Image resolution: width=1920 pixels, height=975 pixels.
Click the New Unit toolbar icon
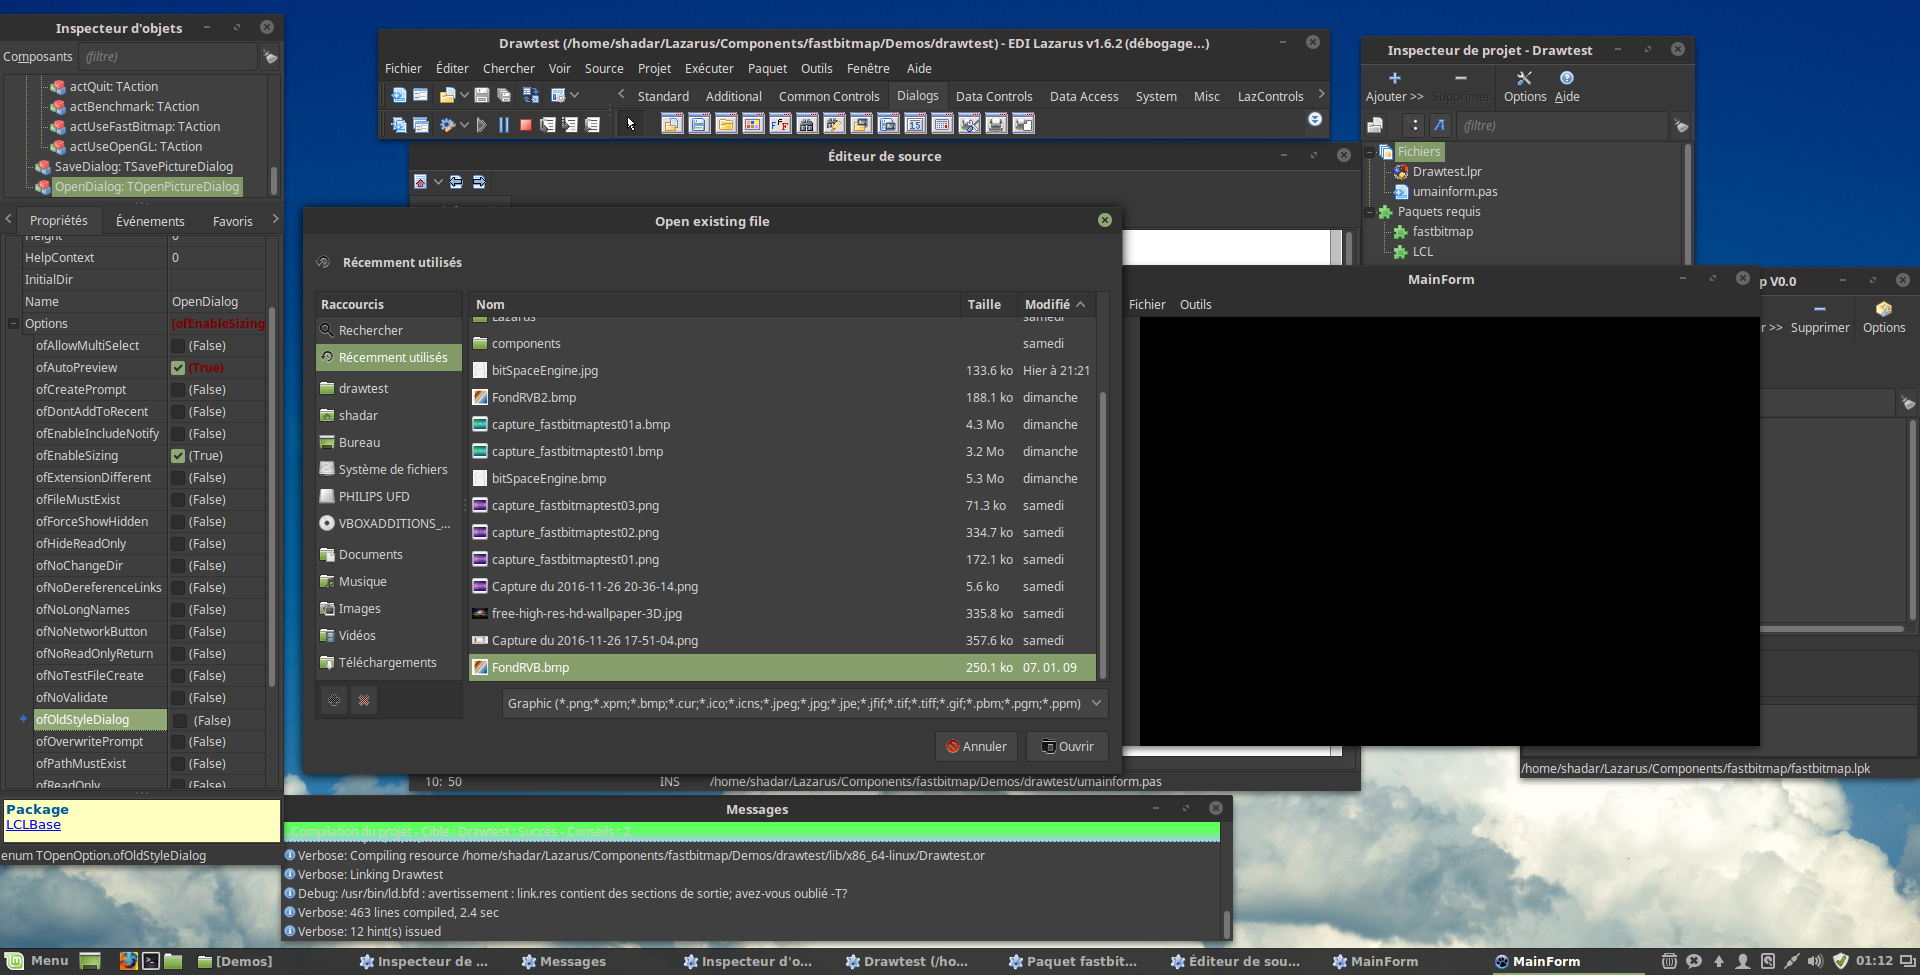click(x=398, y=95)
